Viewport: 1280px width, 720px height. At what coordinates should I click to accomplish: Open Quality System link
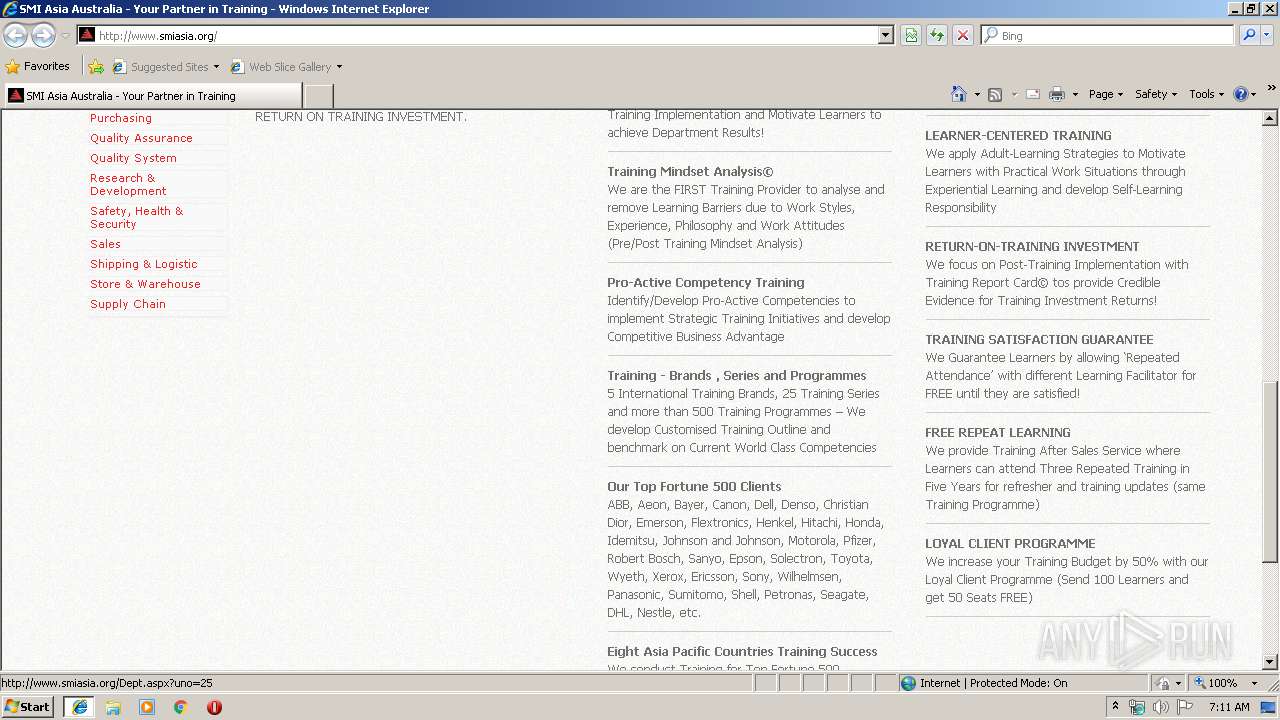pyautogui.click(x=133, y=158)
